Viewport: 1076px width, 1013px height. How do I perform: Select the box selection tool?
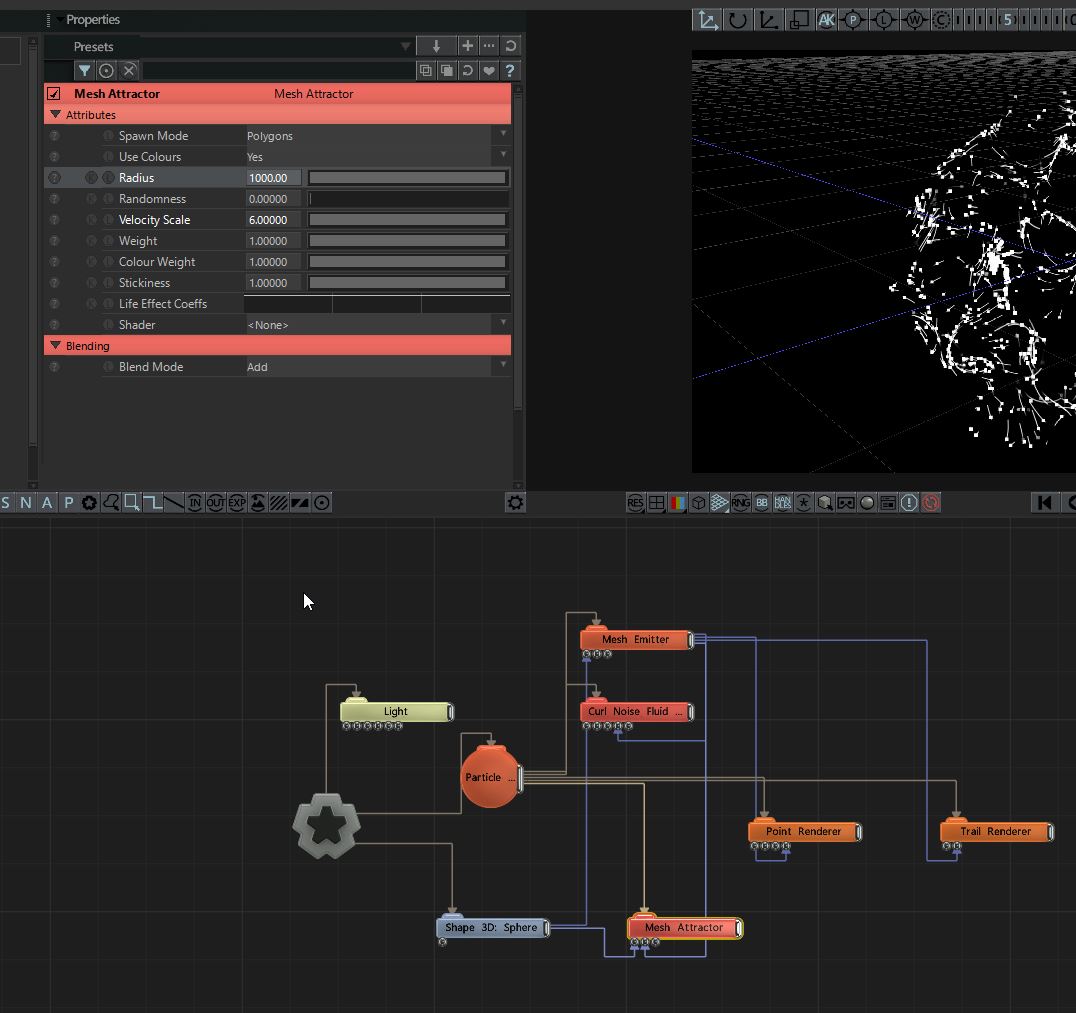click(x=132, y=503)
